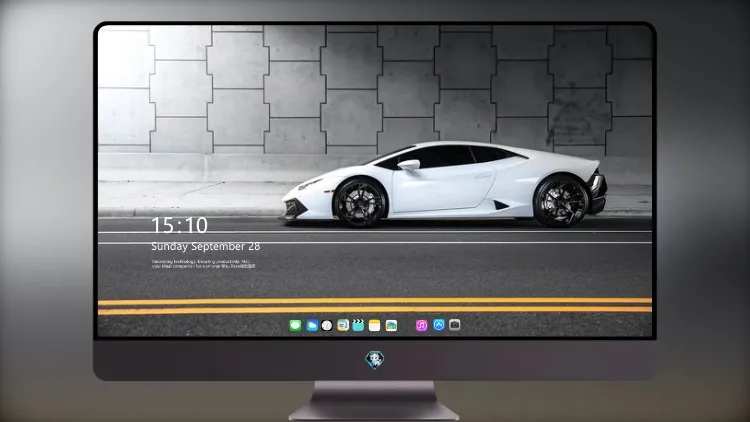Launch the pink iTunes music app
The height and width of the screenshot is (422, 750).
421,325
